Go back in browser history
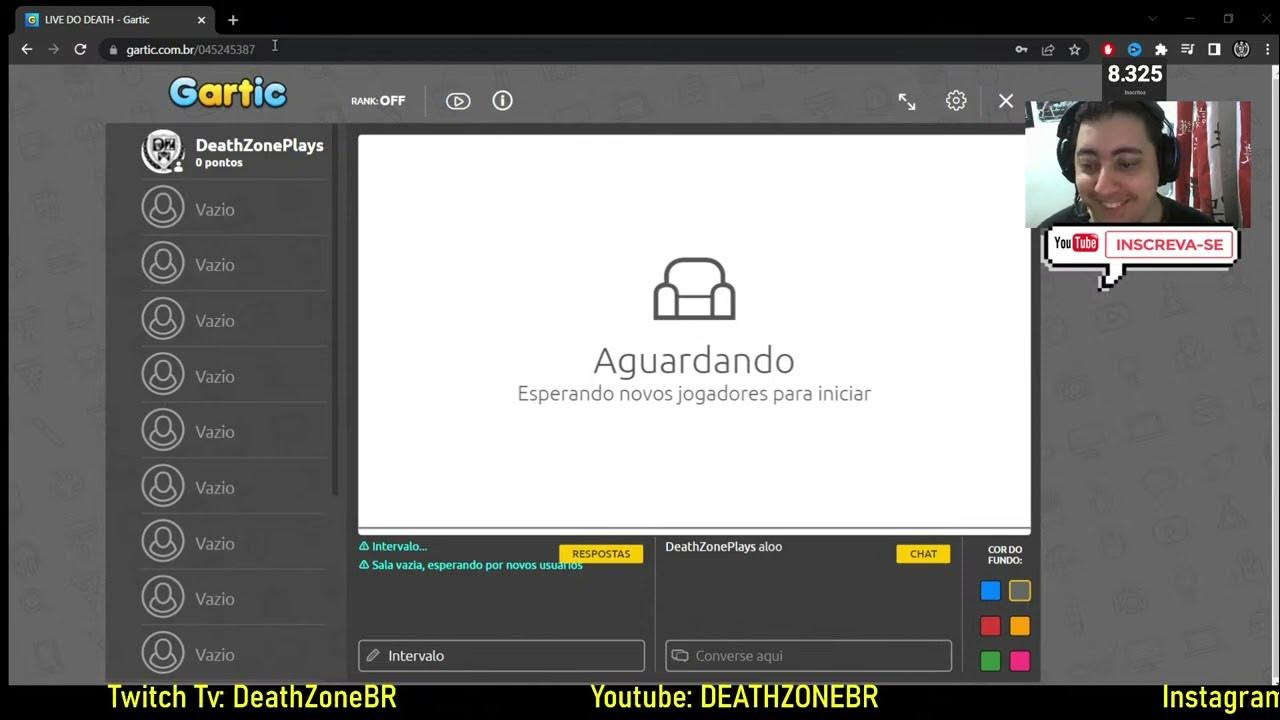 click(27, 49)
